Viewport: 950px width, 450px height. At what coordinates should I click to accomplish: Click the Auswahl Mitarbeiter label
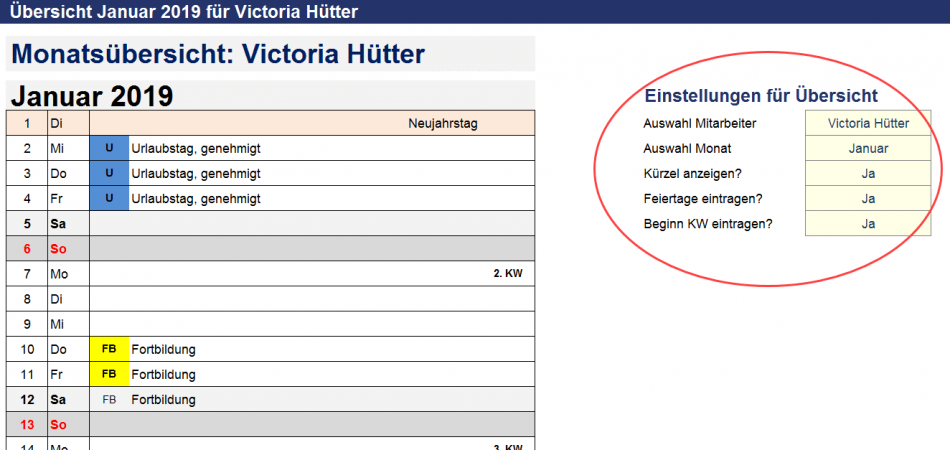[700, 124]
